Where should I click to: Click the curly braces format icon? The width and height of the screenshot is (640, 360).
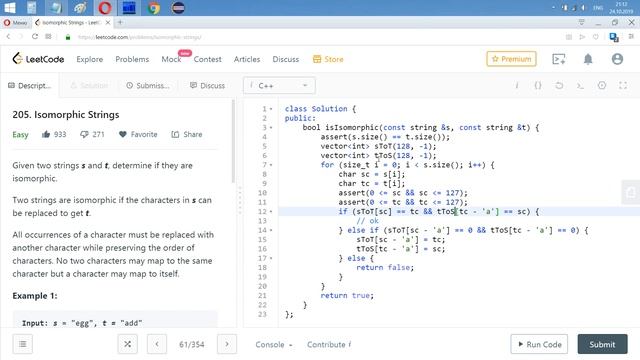coord(538,86)
